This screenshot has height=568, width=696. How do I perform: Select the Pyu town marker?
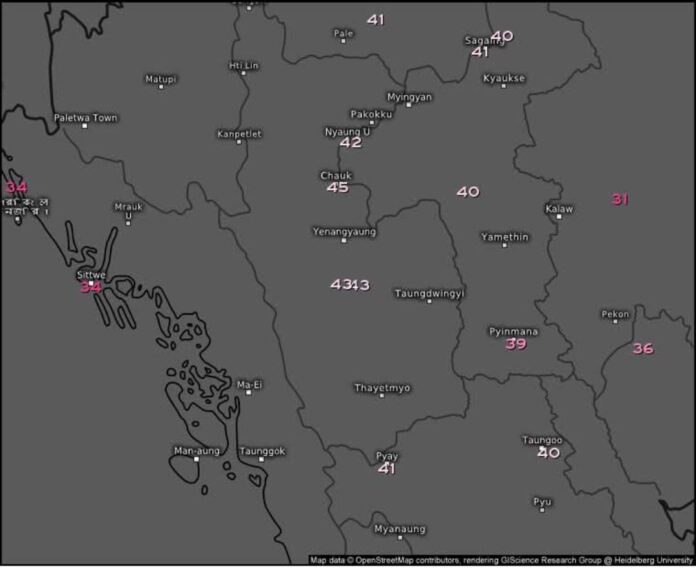pos(542,510)
